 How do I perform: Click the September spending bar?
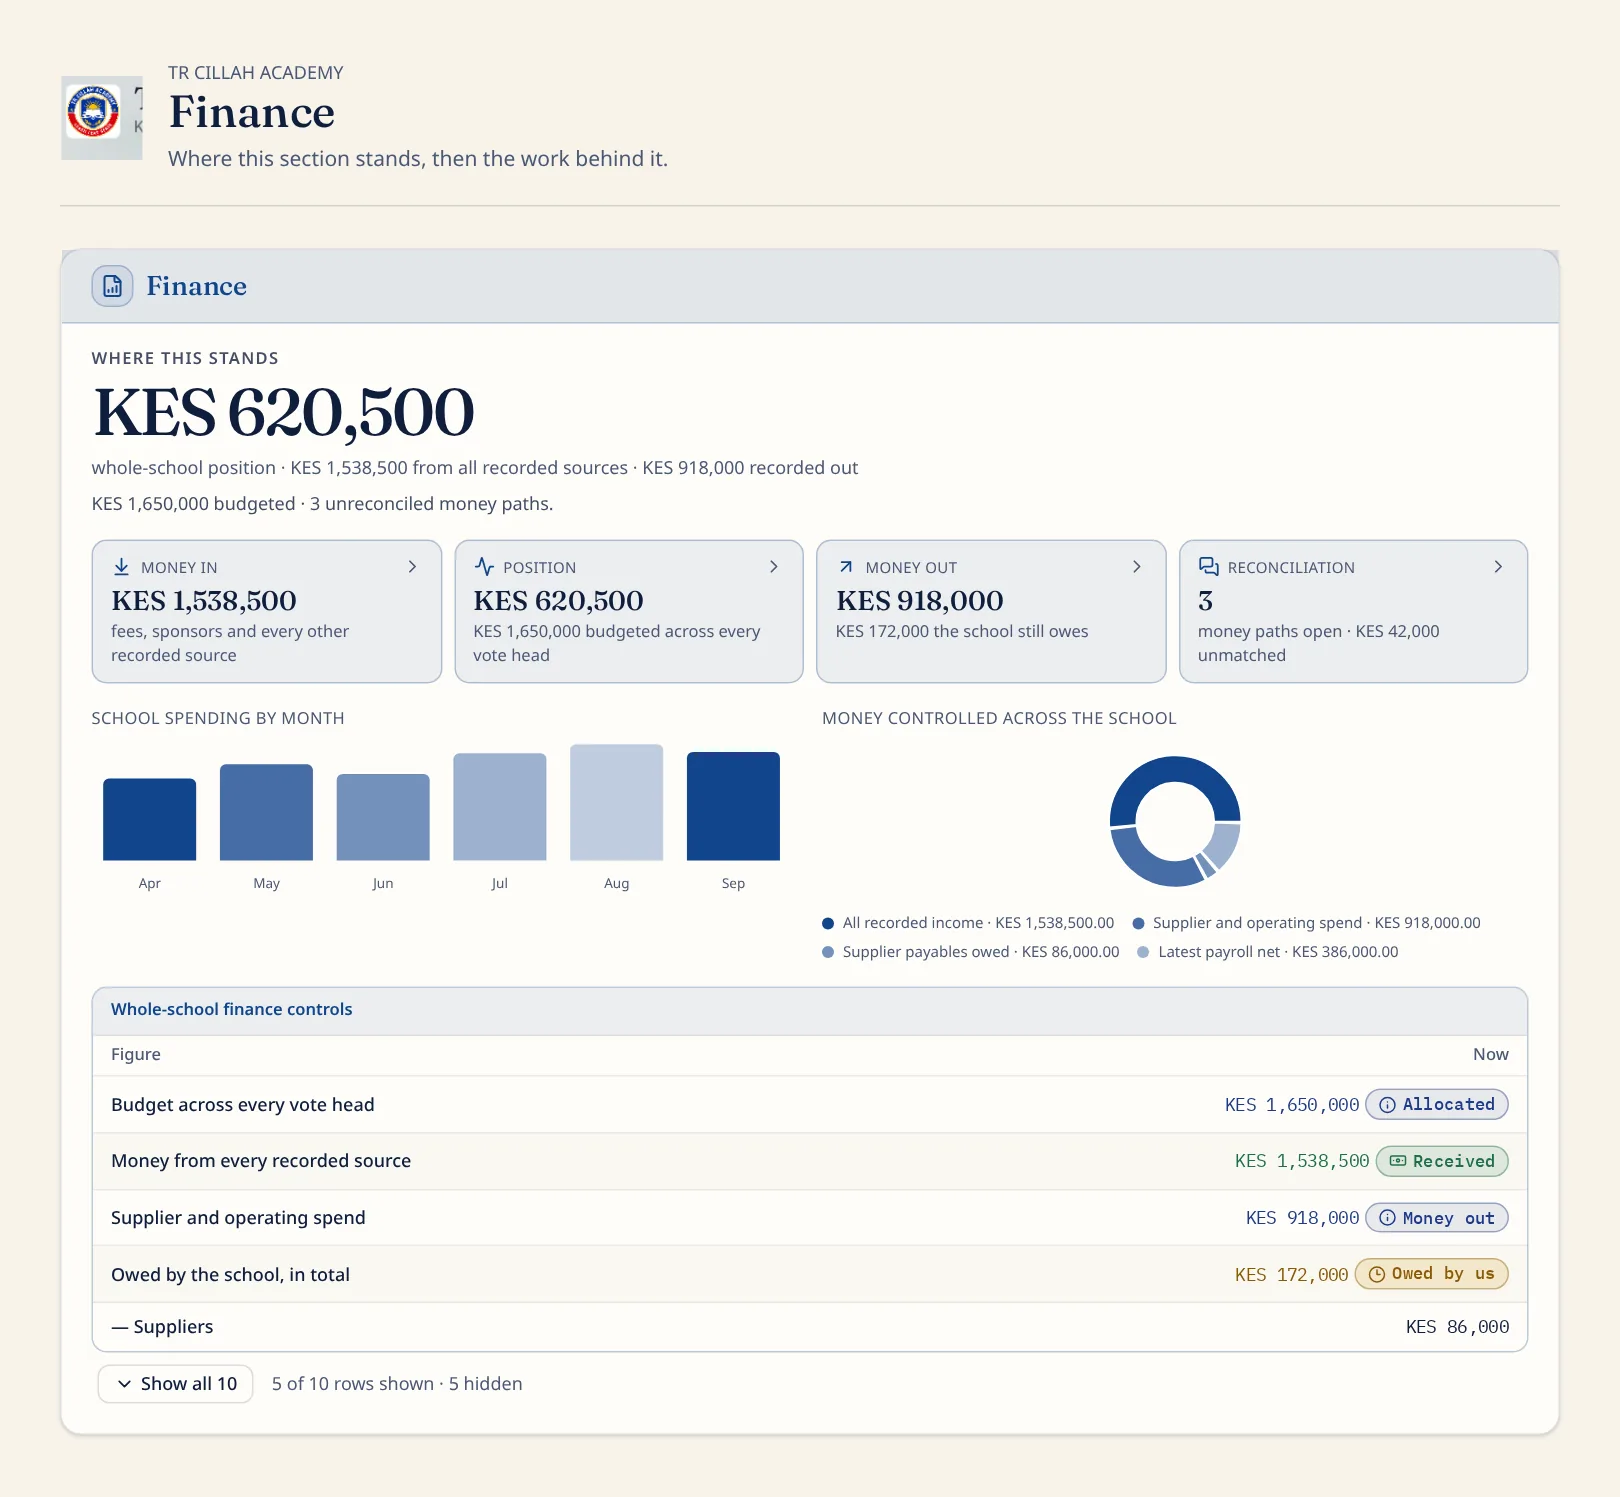(733, 806)
